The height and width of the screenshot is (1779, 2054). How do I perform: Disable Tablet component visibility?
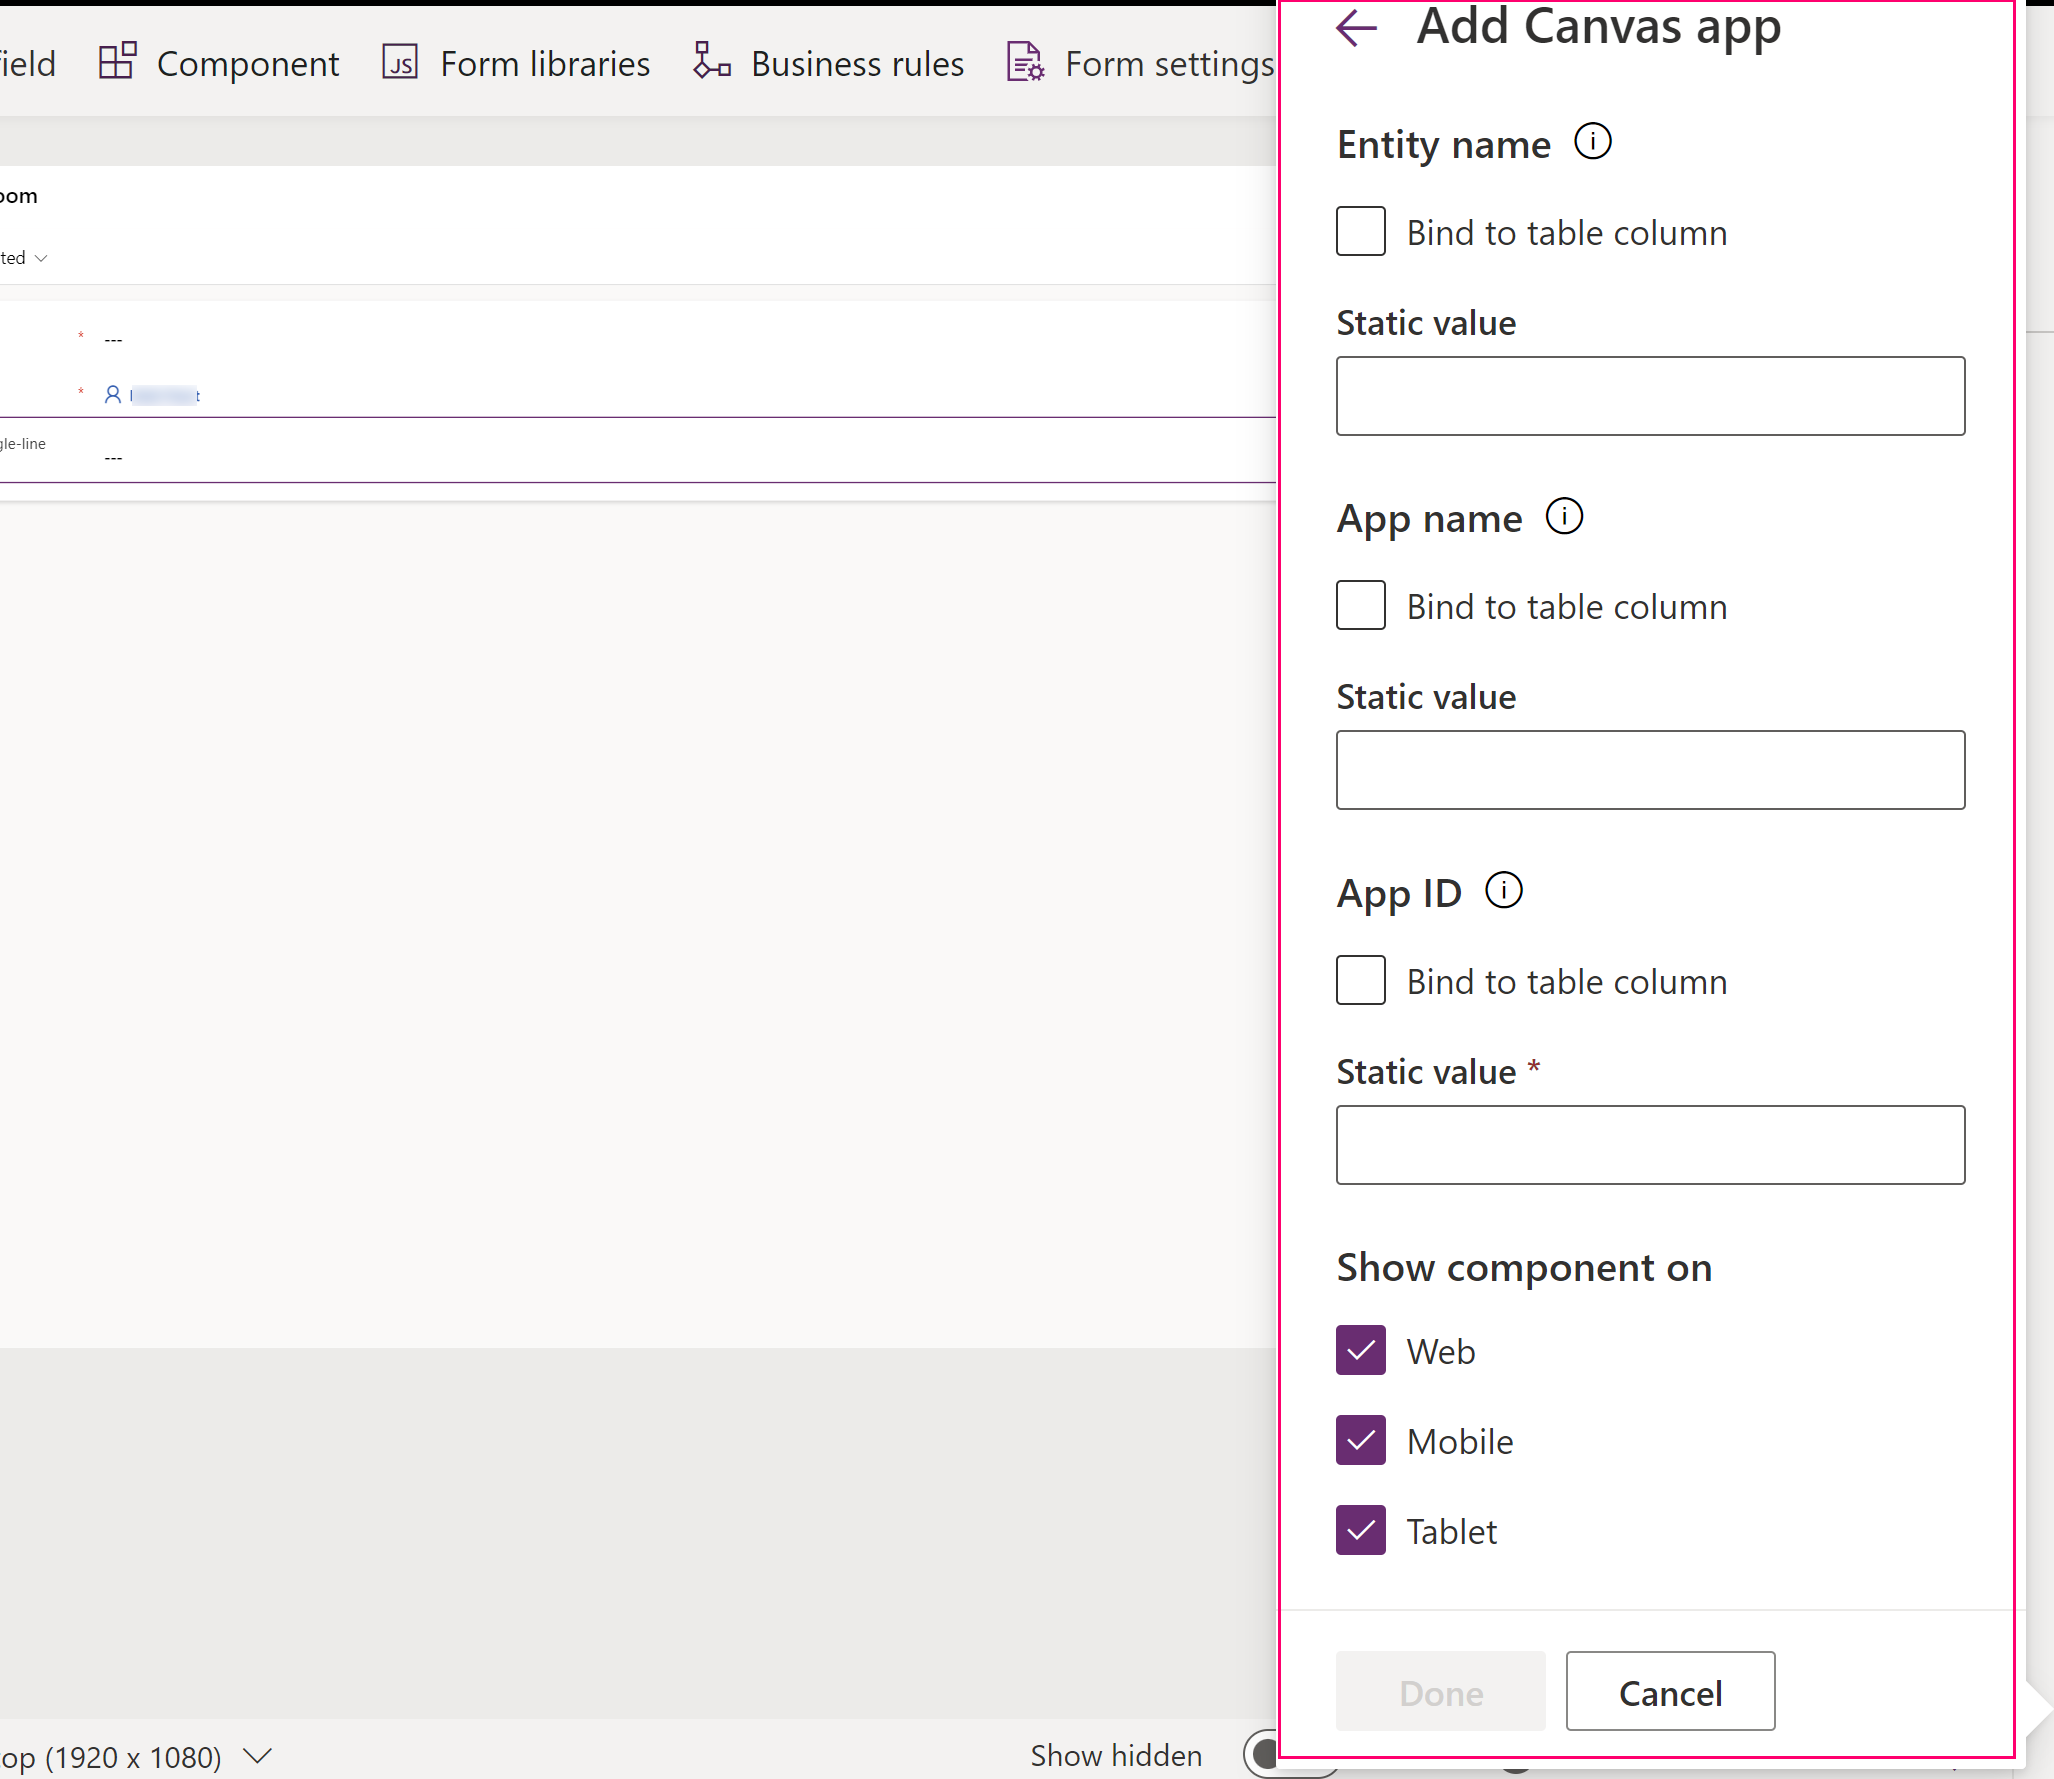[1361, 1531]
